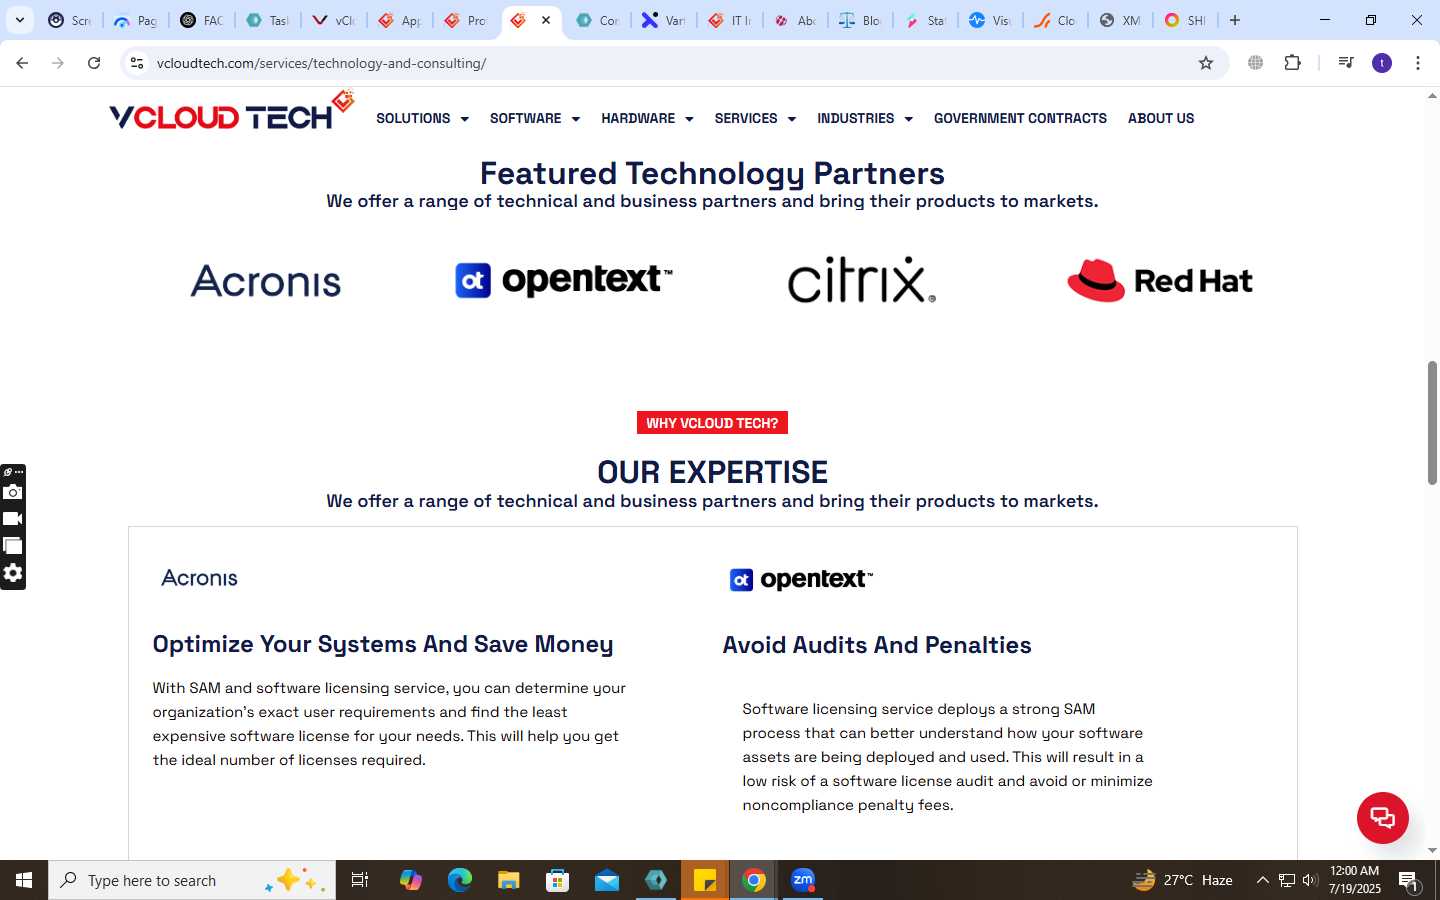Open the weather widget showing 27°C Haze

coord(1182,880)
